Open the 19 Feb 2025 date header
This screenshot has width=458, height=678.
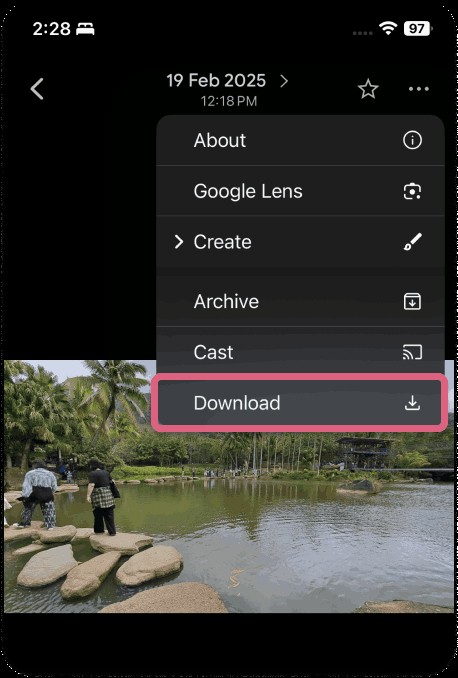(216, 81)
